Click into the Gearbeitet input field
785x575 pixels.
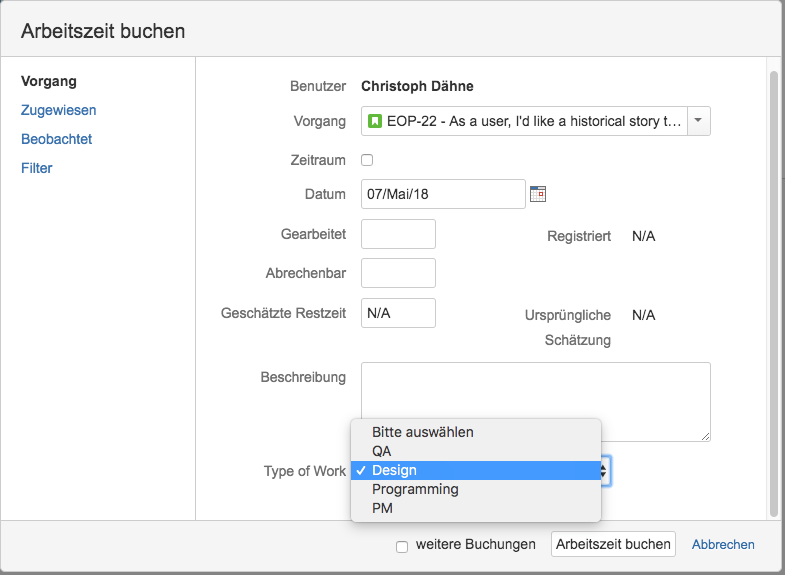(398, 234)
